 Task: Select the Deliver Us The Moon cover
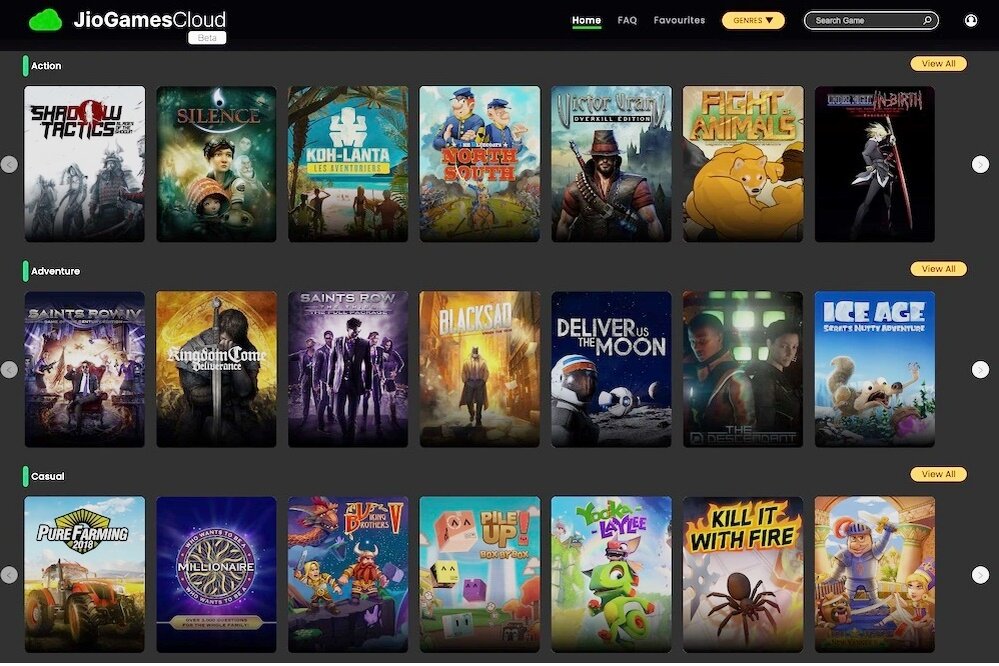(611, 369)
